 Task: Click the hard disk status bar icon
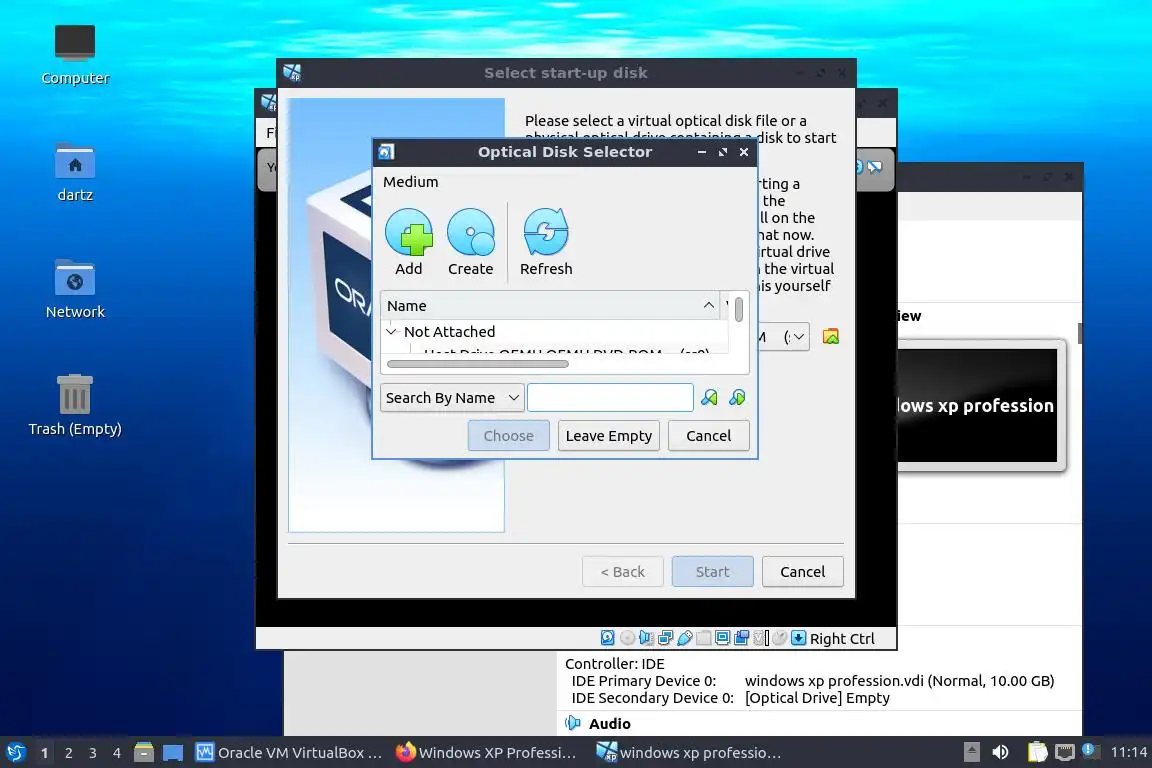pyautogui.click(x=608, y=638)
